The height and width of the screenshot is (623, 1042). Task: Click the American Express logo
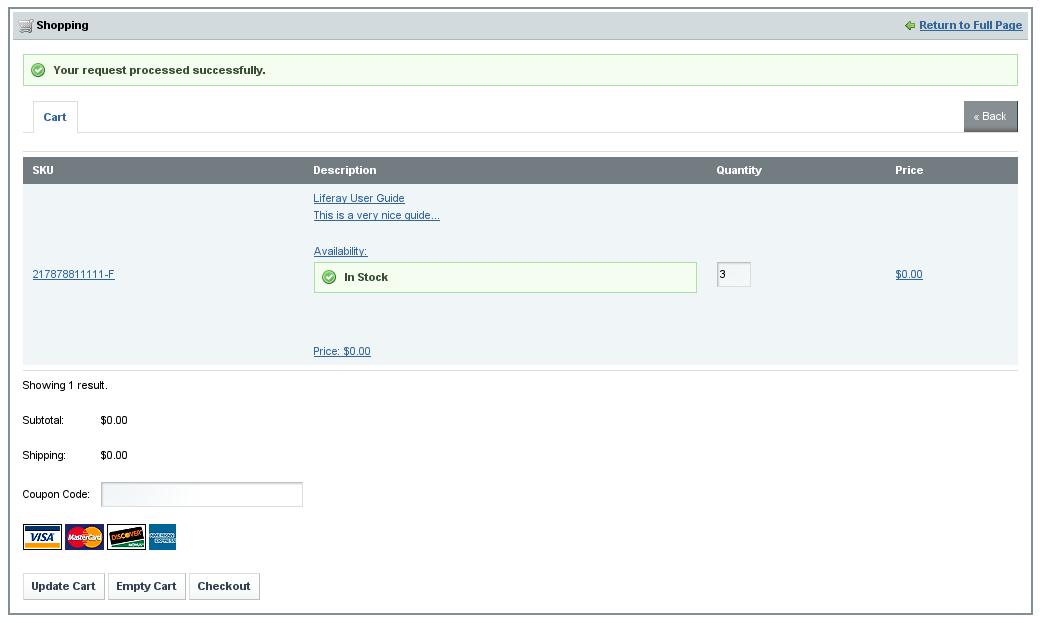click(x=162, y=537)
